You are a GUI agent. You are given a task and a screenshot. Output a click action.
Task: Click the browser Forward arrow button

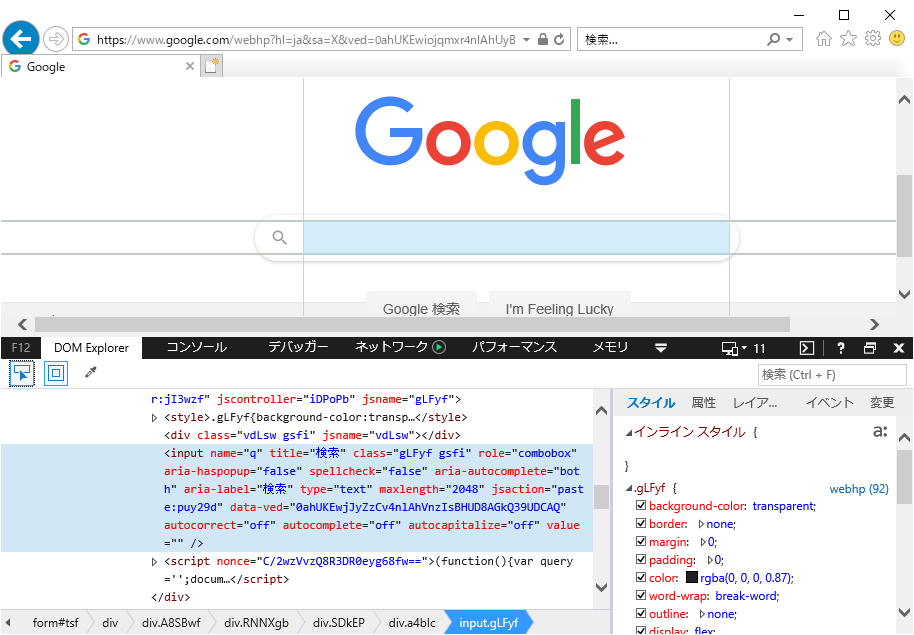pyautogui.click(x=55, y=39)
